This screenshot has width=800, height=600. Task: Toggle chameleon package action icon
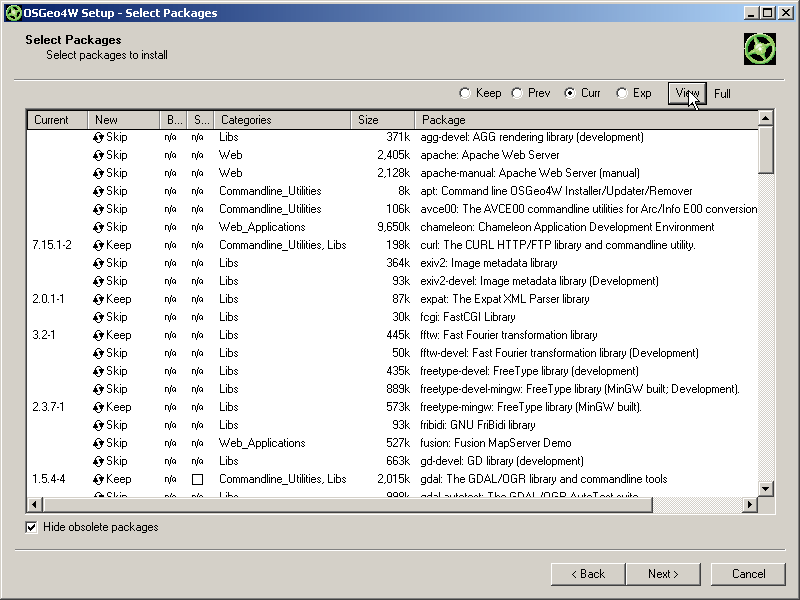tap(98, 227)
